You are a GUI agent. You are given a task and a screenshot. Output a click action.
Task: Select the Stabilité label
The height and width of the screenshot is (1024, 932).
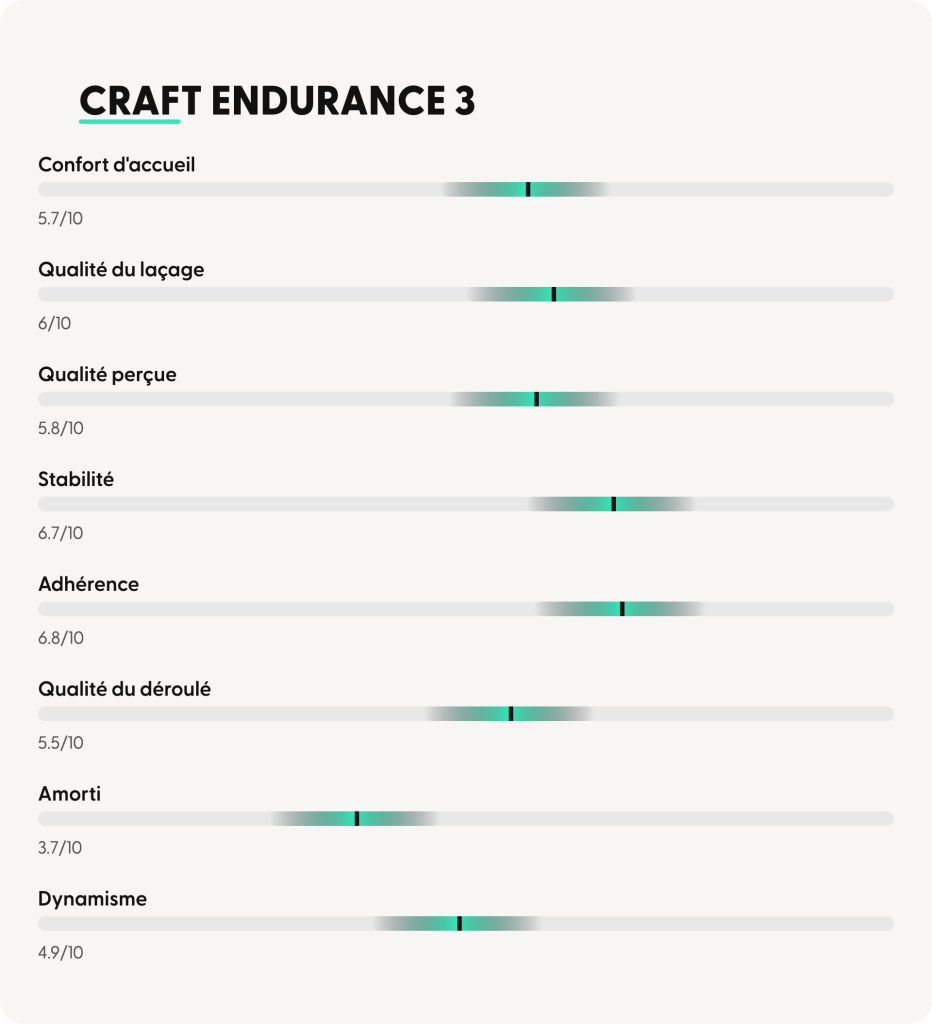click(76, 479)
